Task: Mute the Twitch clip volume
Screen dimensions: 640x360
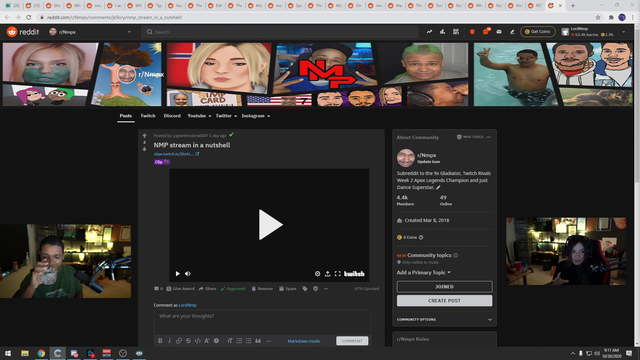Action: coord(188,273)
